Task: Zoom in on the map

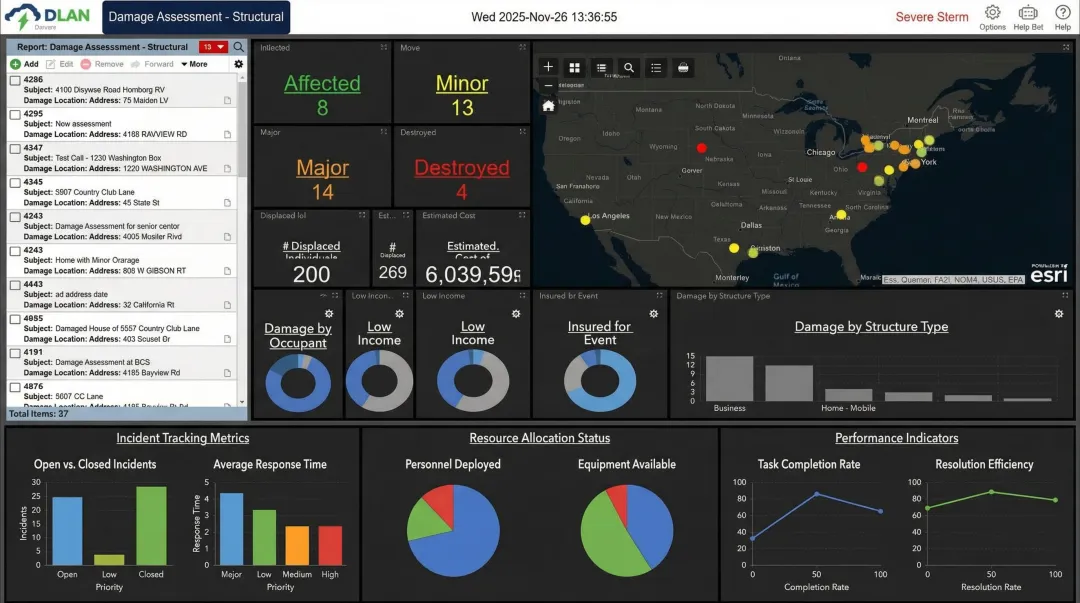Action: click(x=548, y=67)
